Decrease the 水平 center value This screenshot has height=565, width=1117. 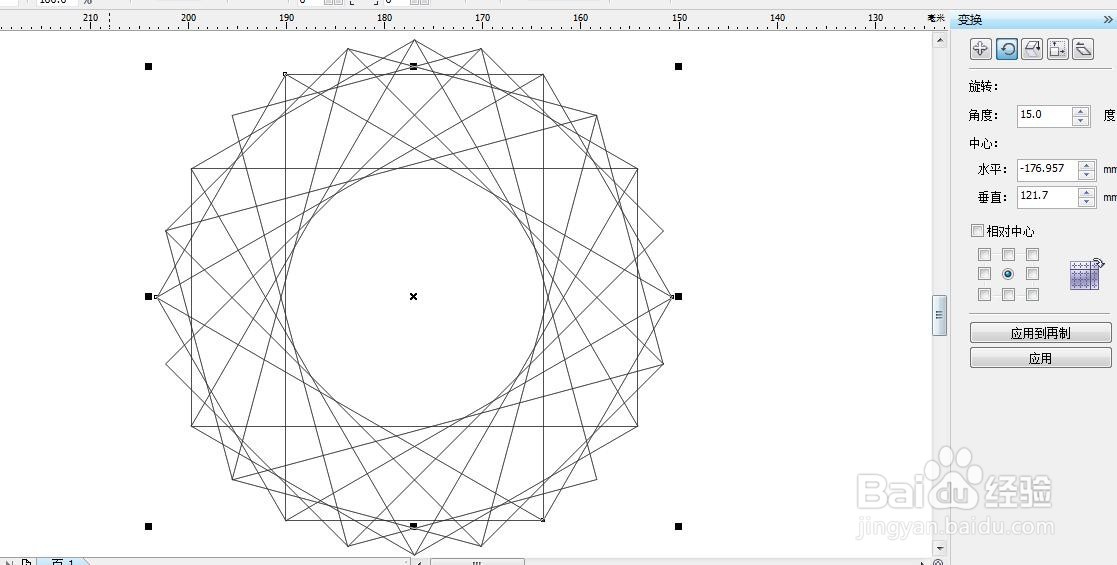tap(1086, 175)
